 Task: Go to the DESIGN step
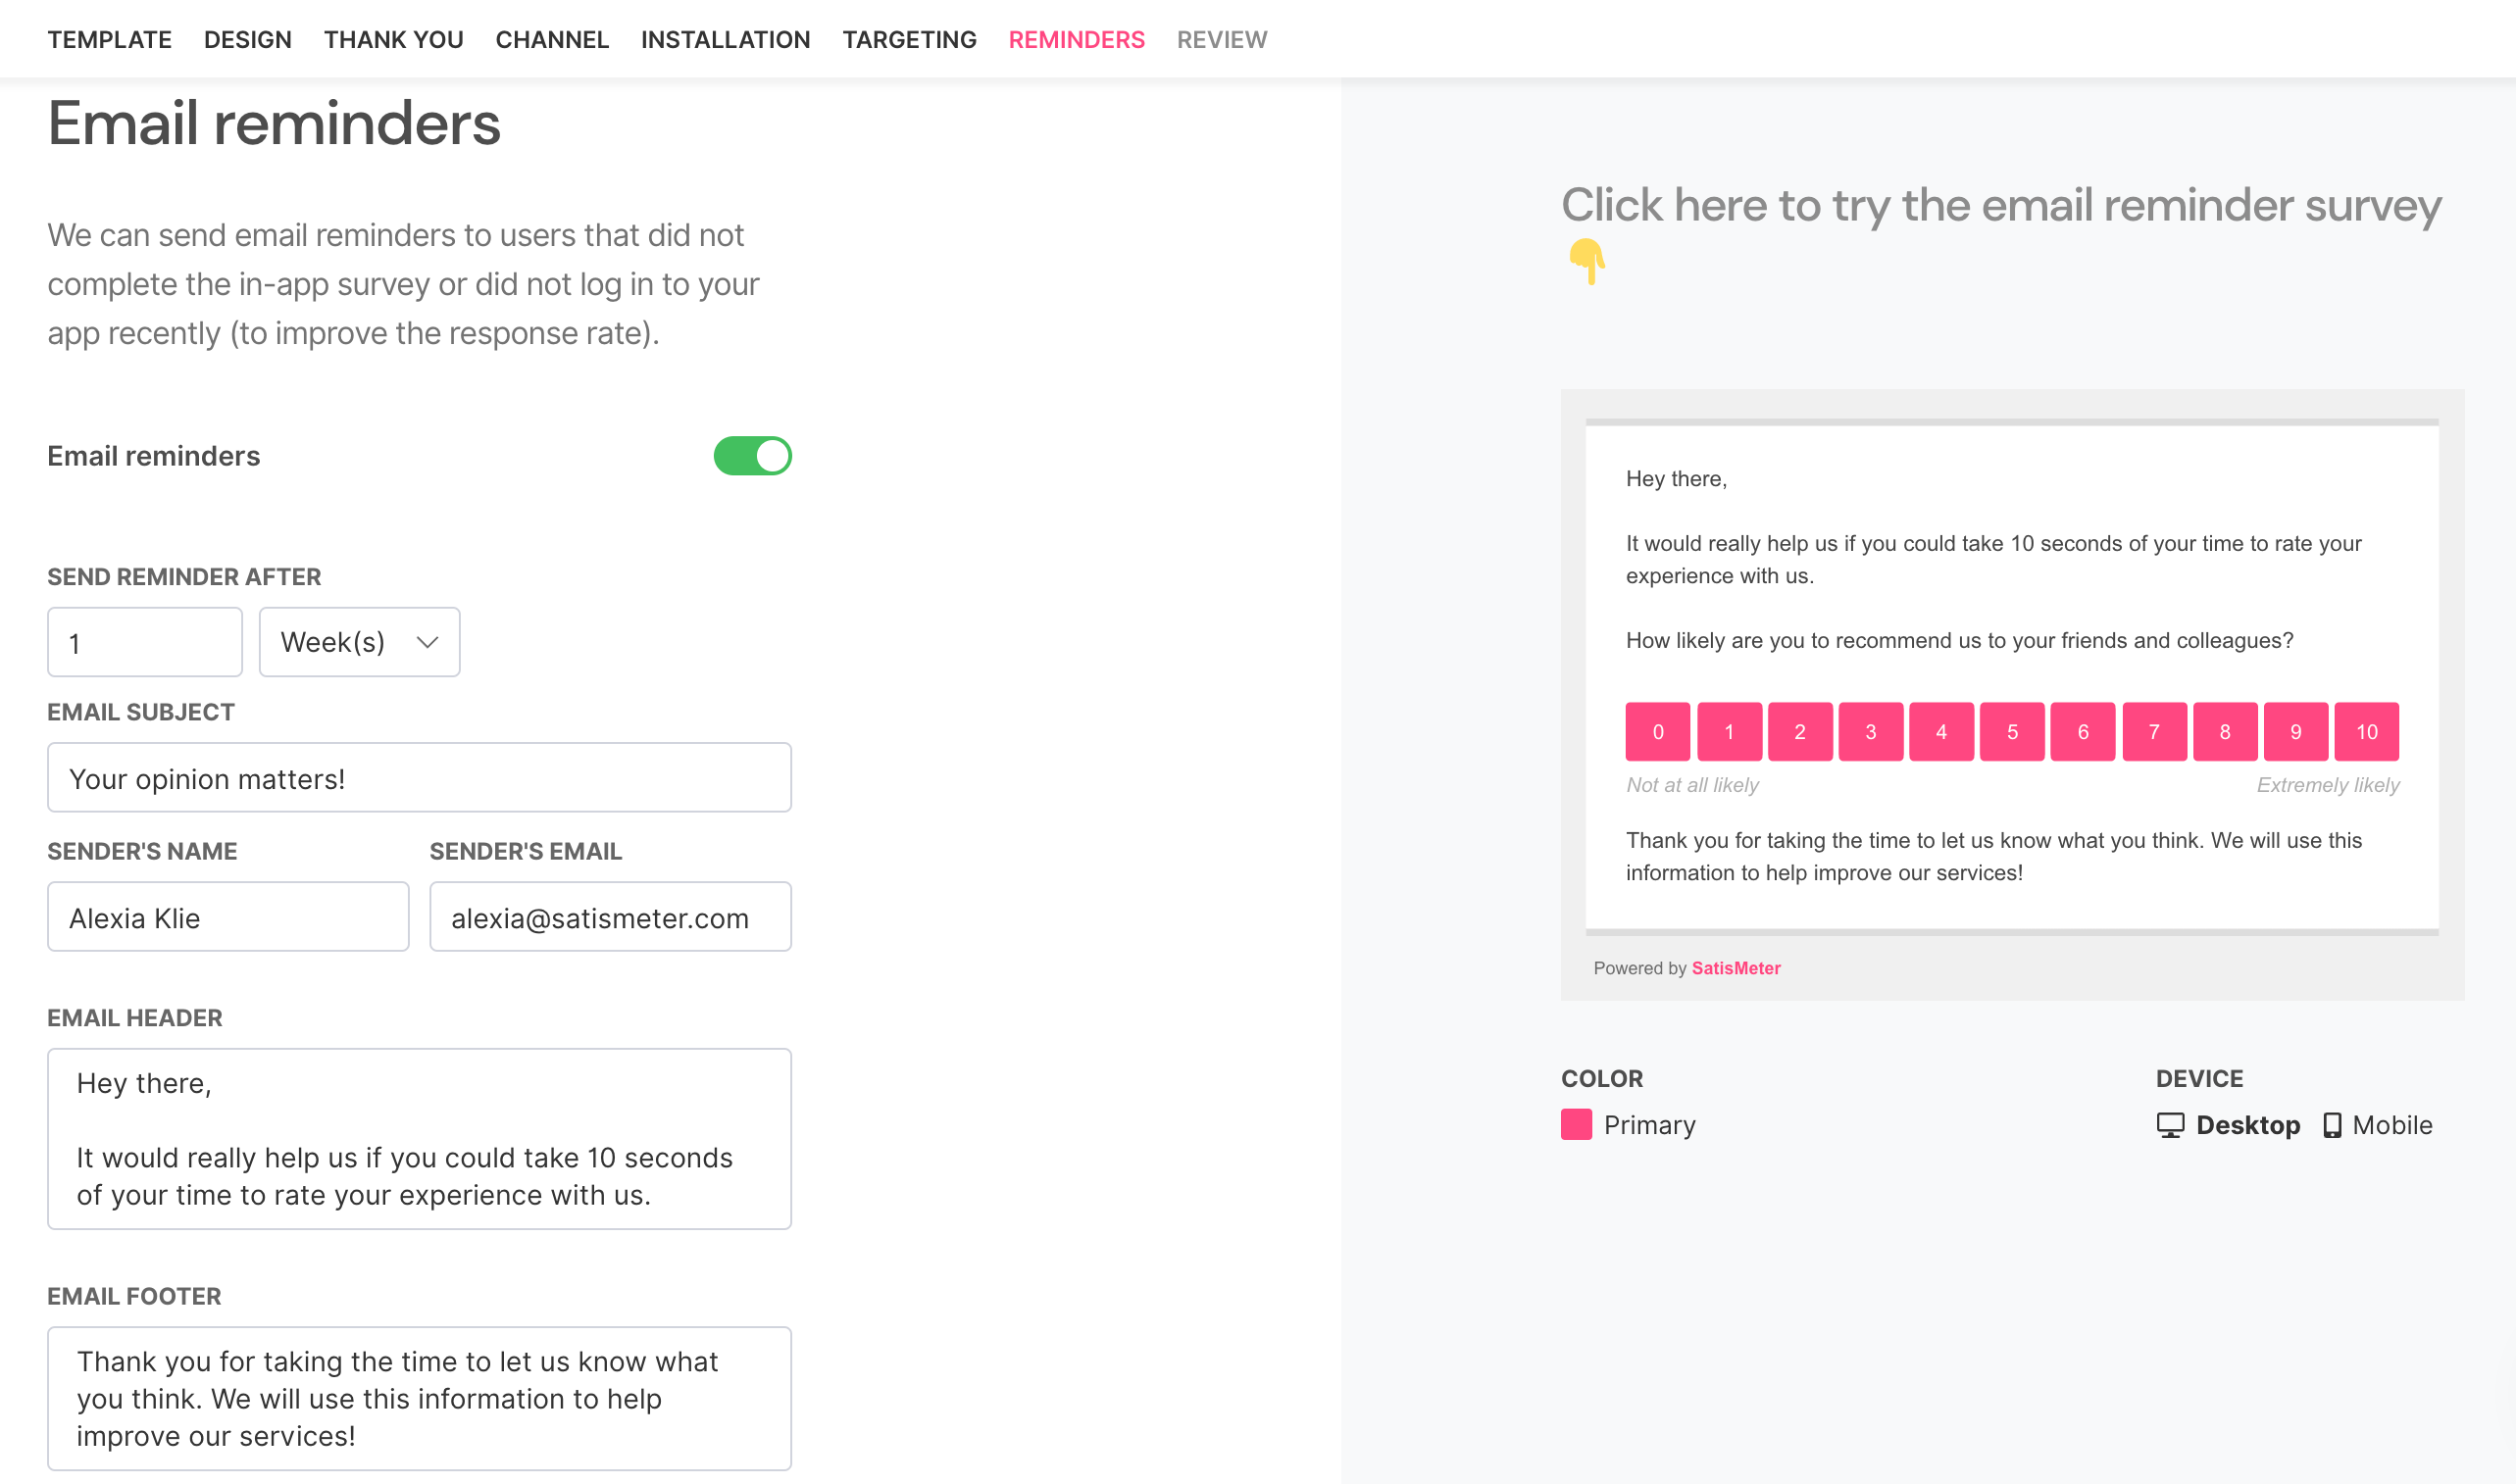tap(247, 39)
